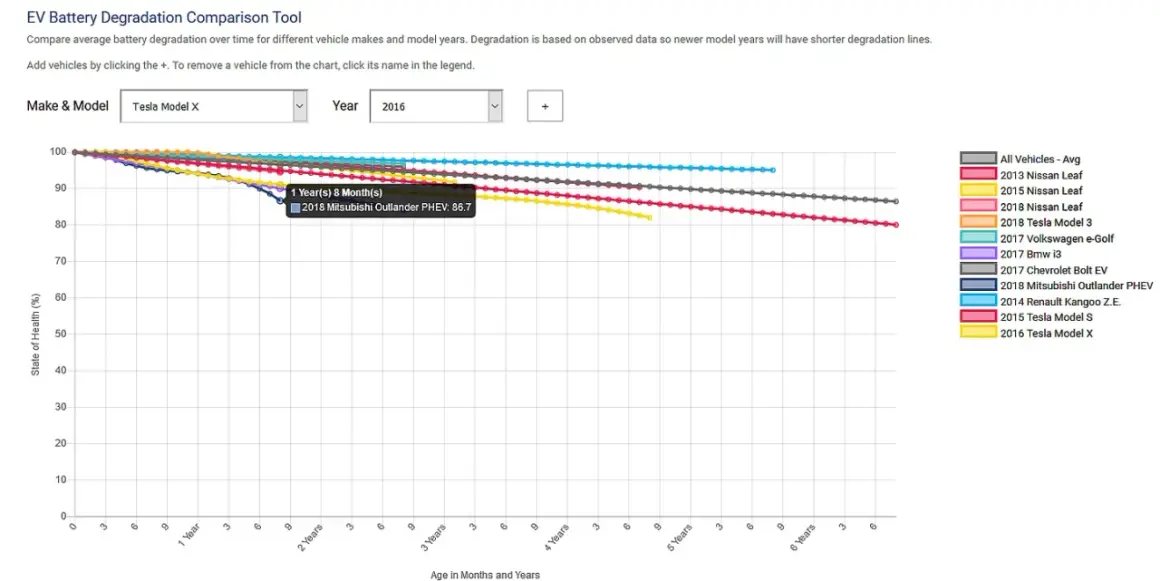The height and width of the screenshot is (581, 1160).
Task: Click end point of Renault Kangoo line
Action: coord(773,170)
